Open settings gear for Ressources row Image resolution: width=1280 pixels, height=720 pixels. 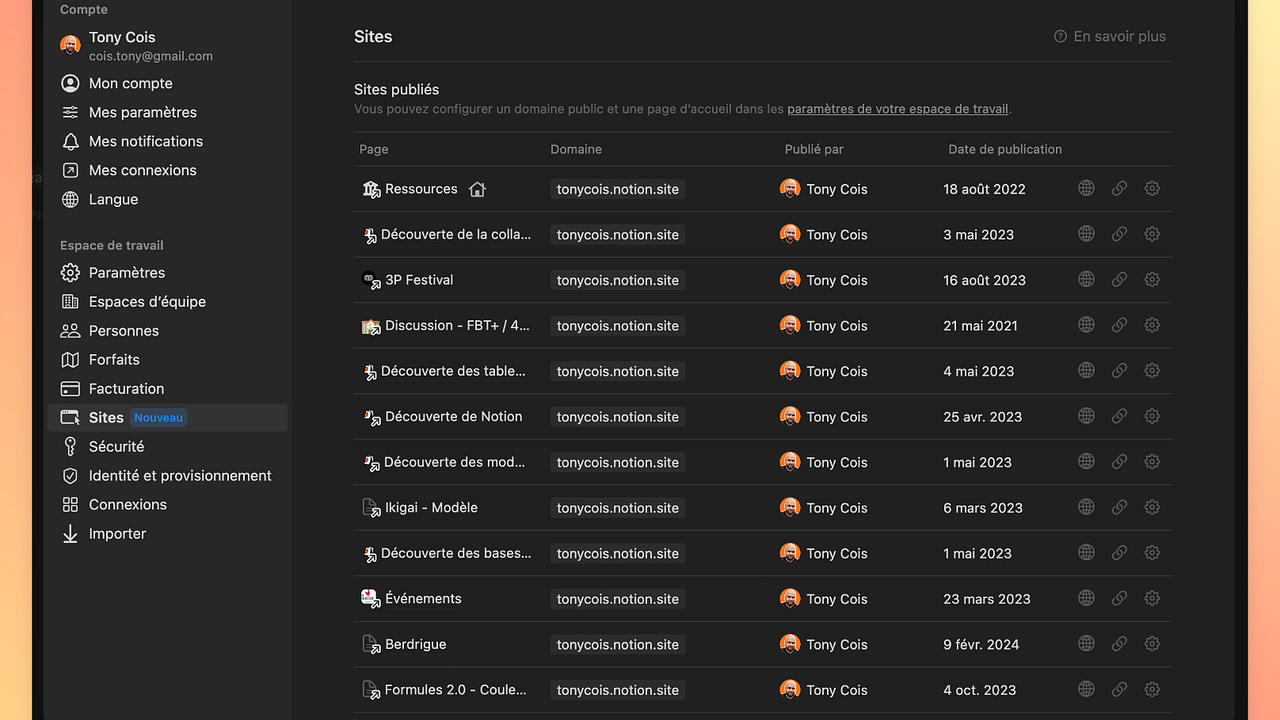click(1152, 188)
